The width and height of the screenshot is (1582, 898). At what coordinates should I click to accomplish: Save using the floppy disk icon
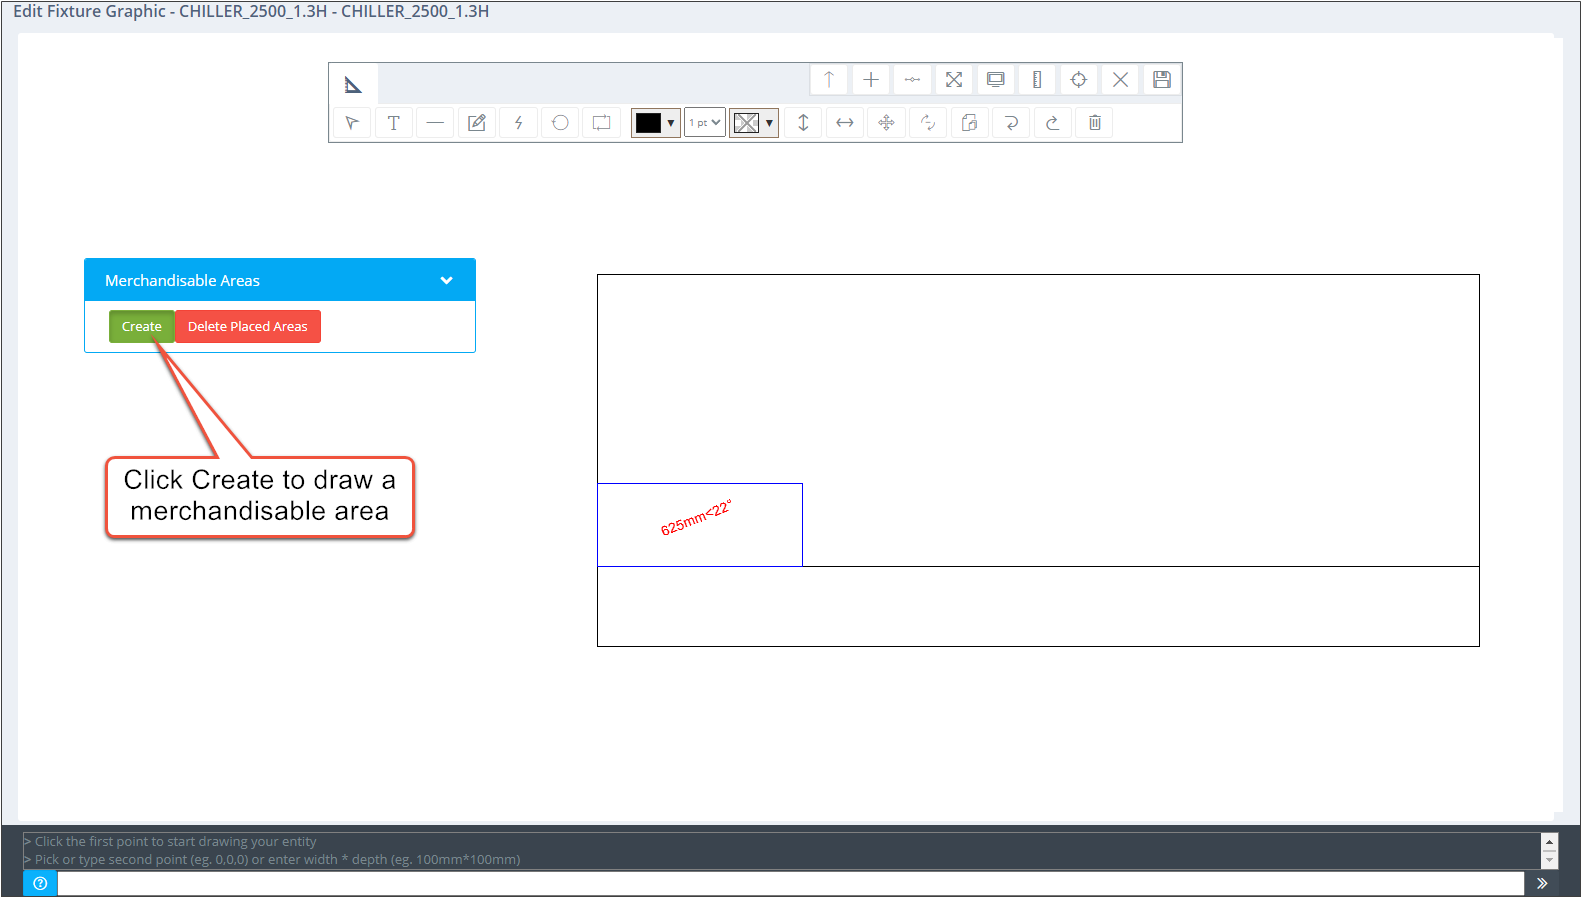point(1162,80)
